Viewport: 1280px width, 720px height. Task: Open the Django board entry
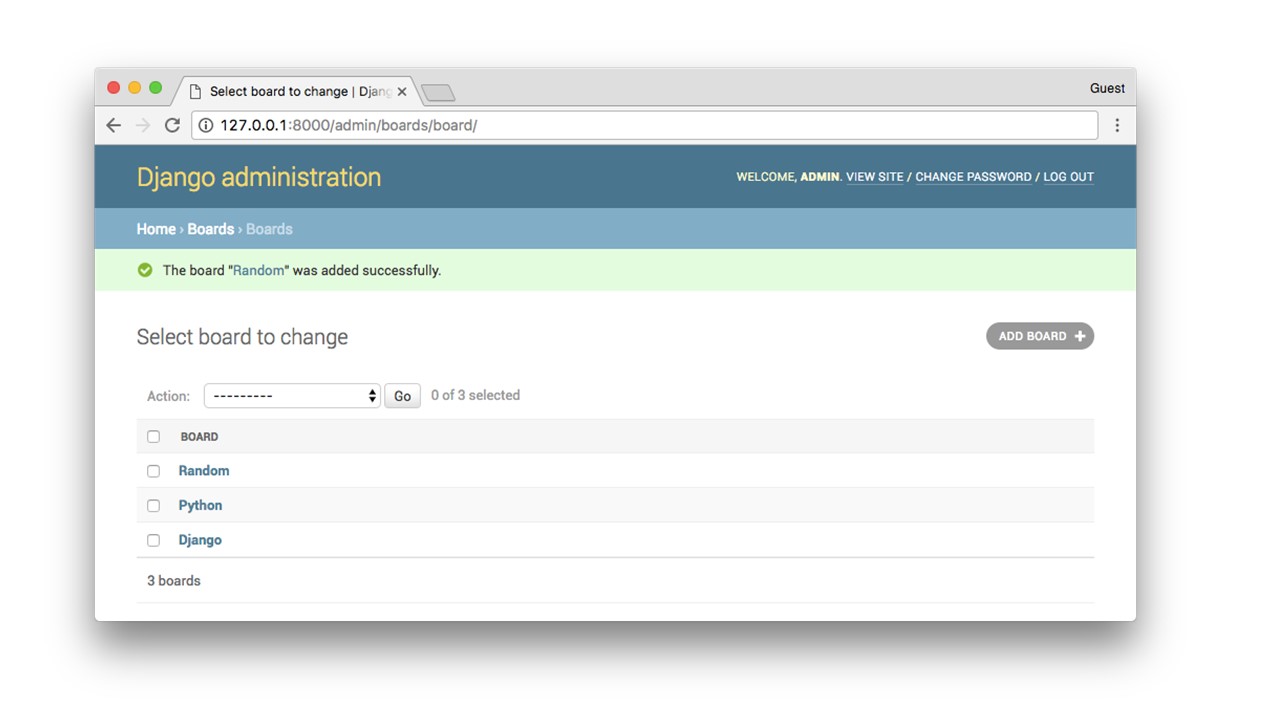pos(200,540)
